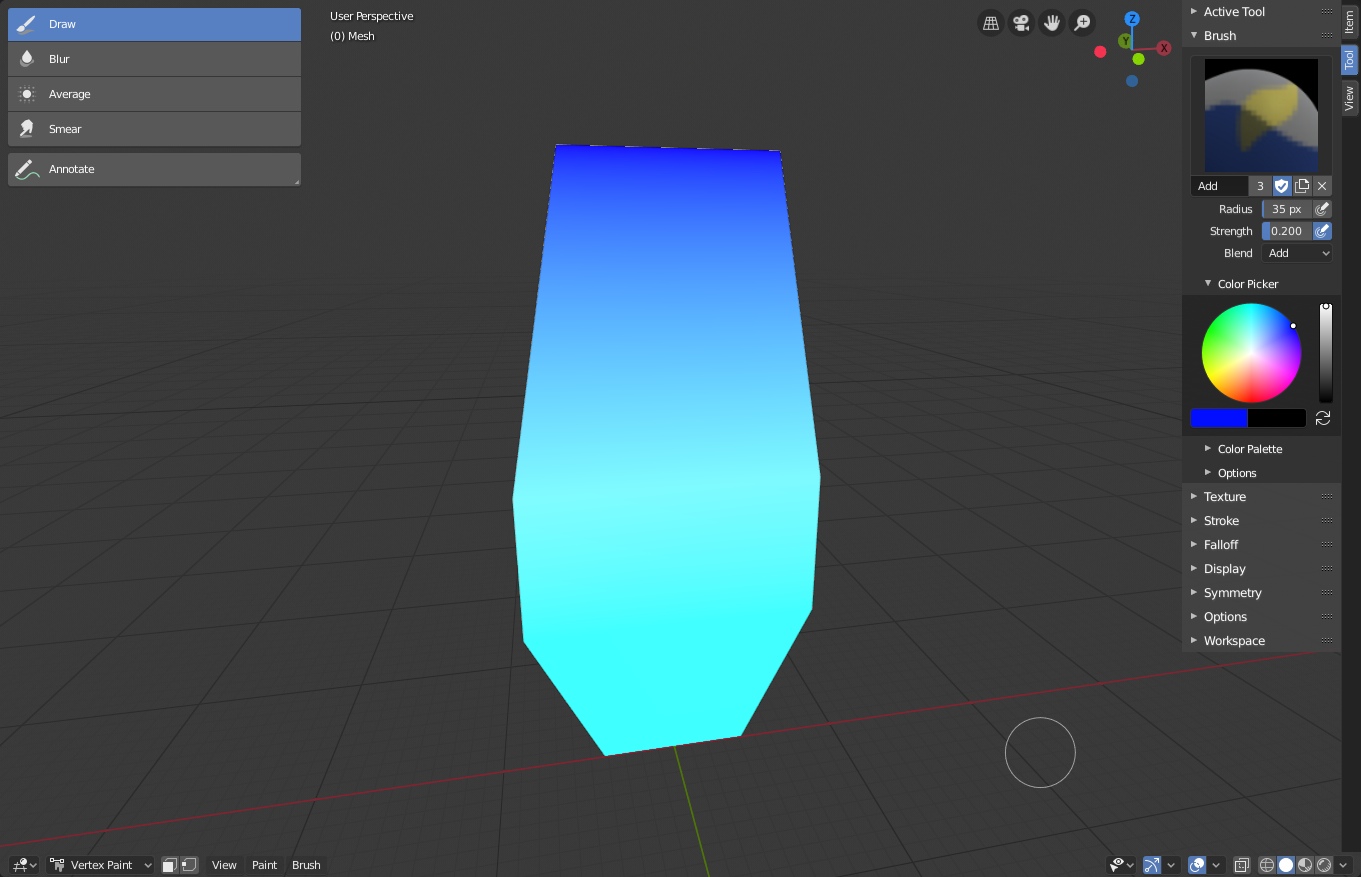Enable Rendered viewport shading mode
This screenshot has width=1361, height=877.
click(x=1324, y=865)
